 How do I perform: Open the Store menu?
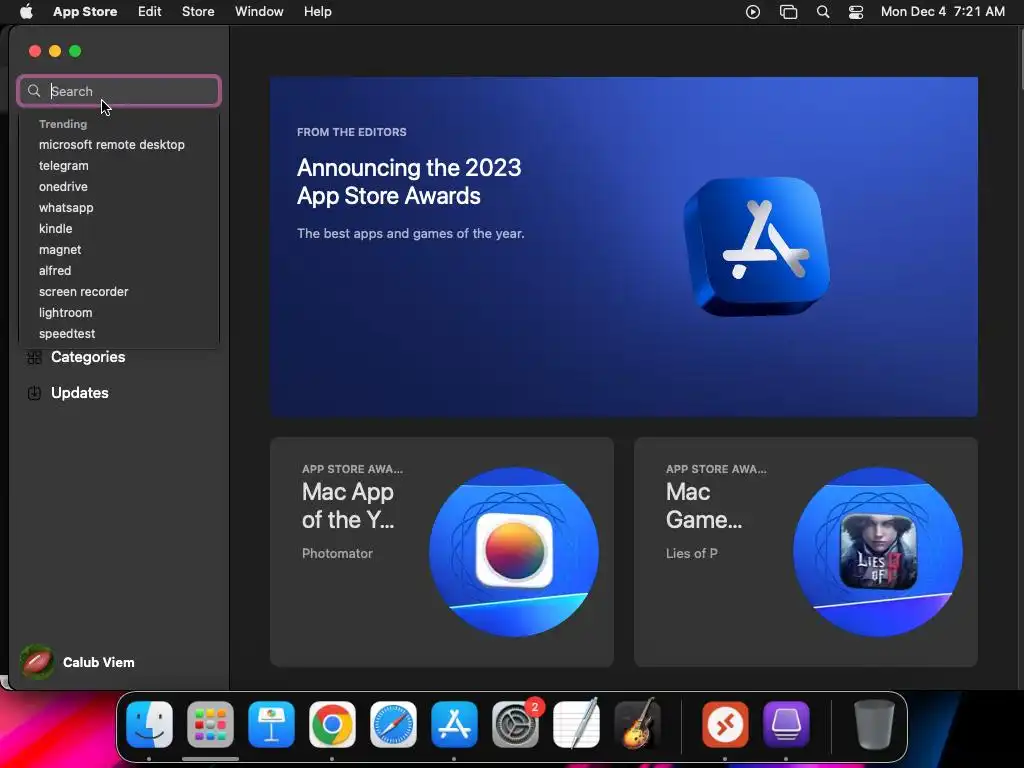click(x=198, y=11)
